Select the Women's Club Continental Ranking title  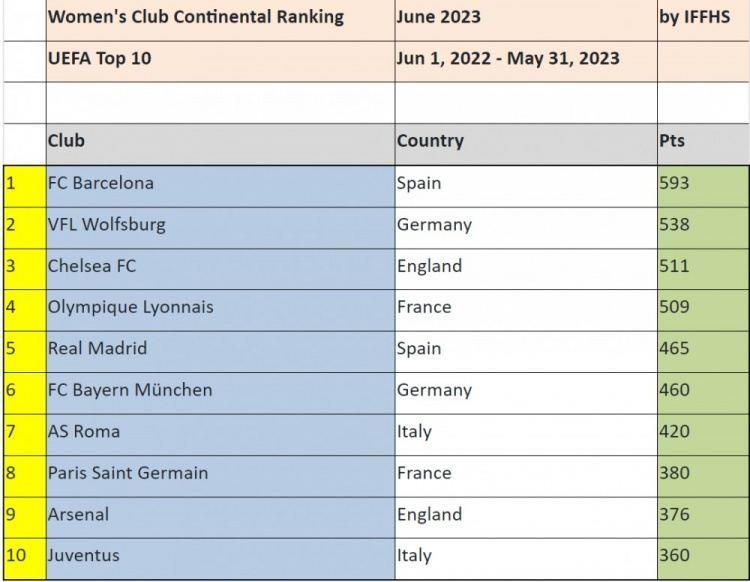tap(196, 17)
